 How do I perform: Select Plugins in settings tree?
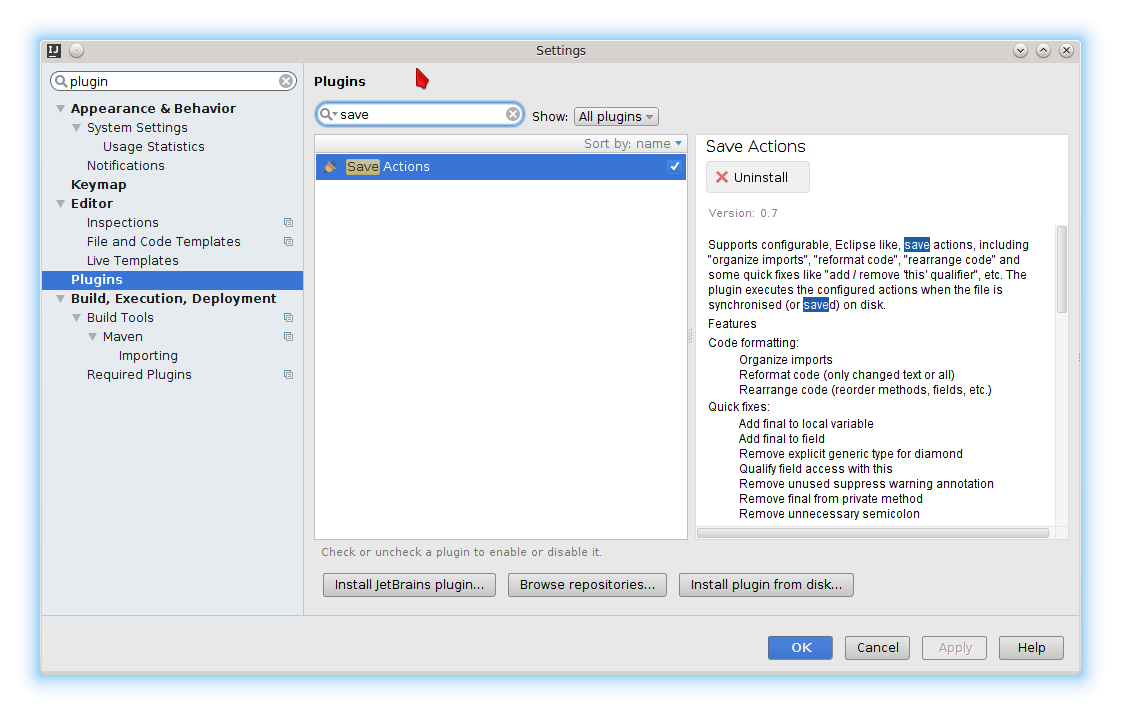[172, 280]
